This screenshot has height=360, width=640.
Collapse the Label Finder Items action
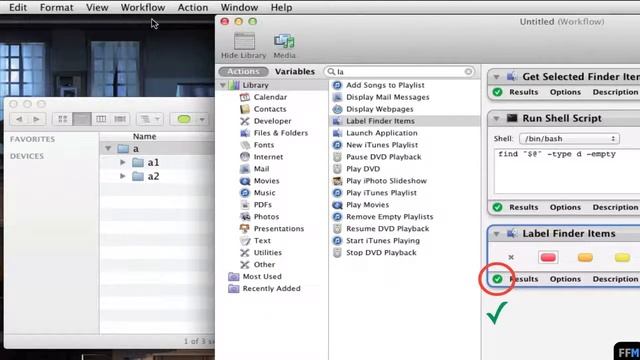tap(496, 234)
